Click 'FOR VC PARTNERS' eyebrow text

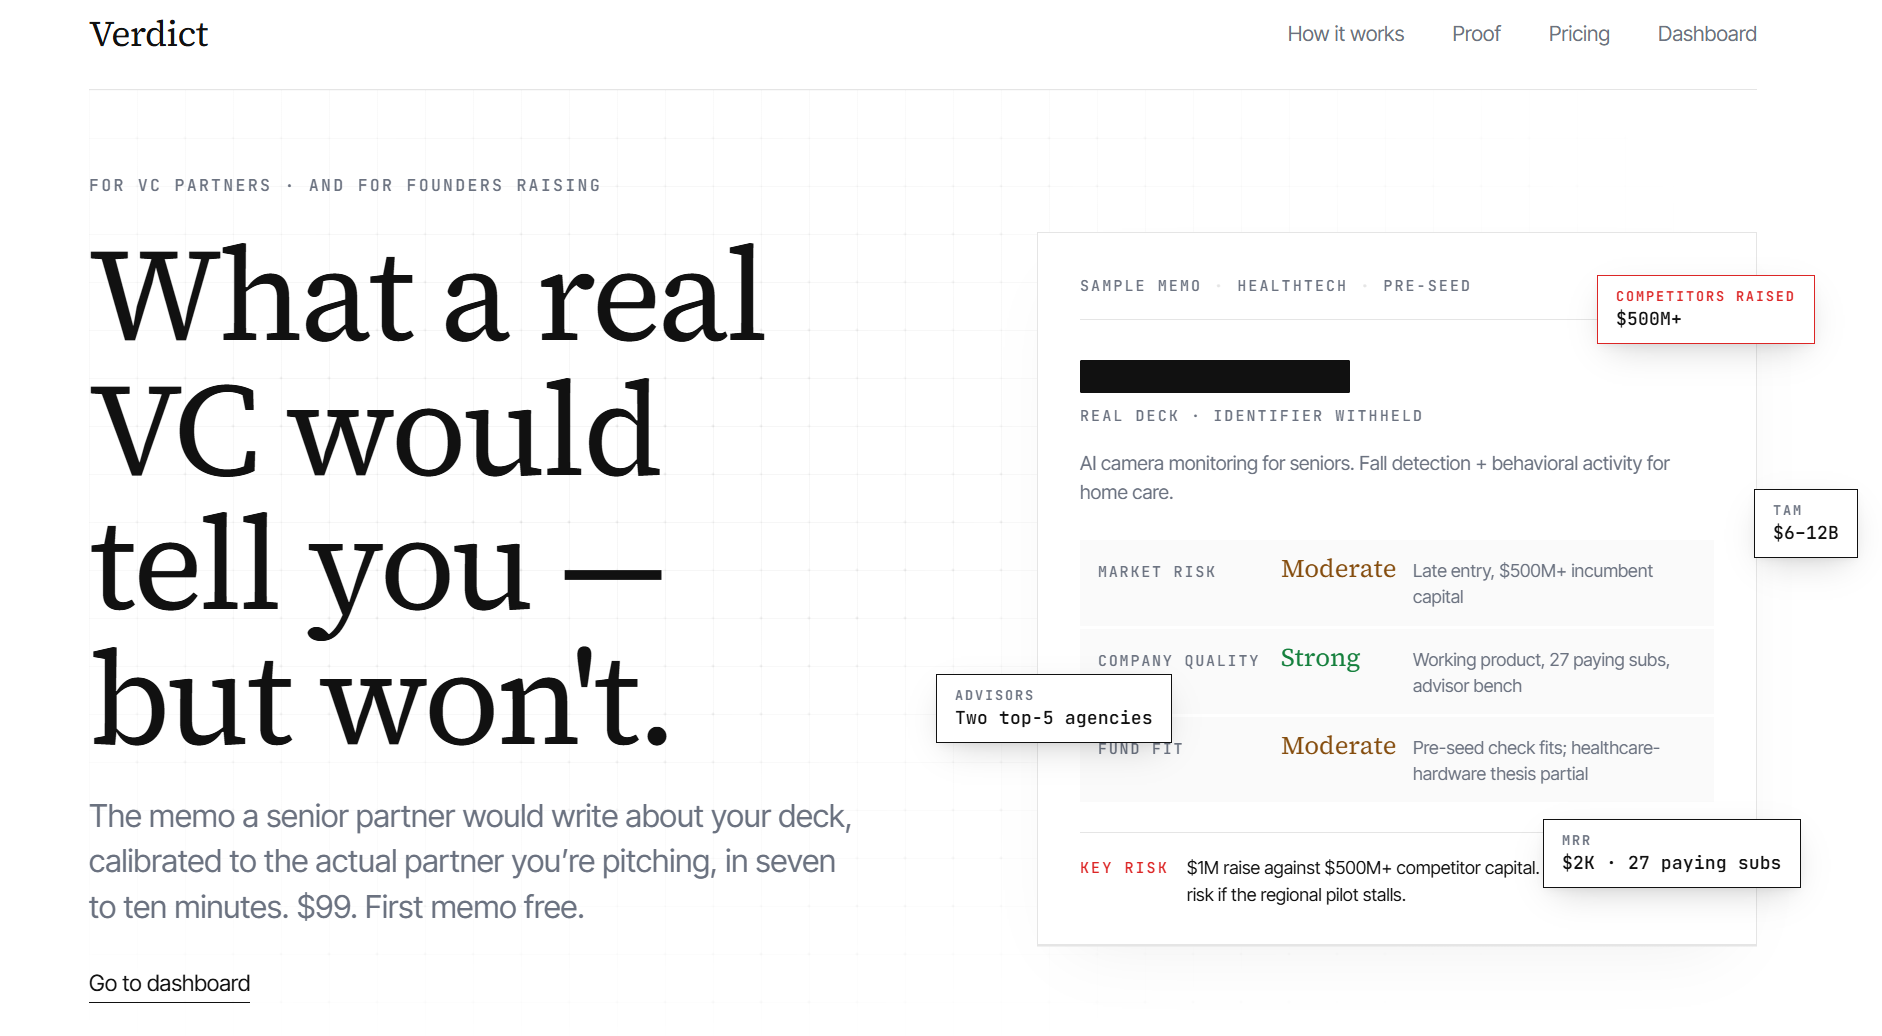pos(345,186)
